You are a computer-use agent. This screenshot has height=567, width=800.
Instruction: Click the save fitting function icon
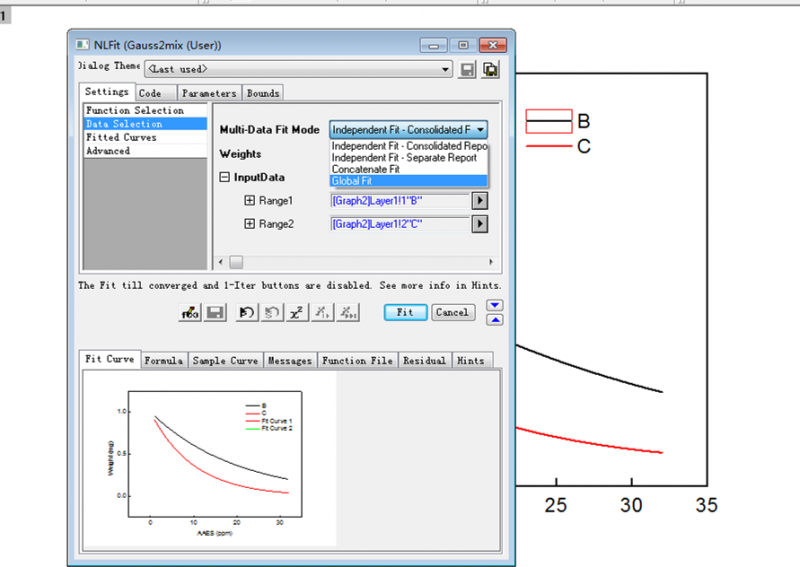coord(215,312)
